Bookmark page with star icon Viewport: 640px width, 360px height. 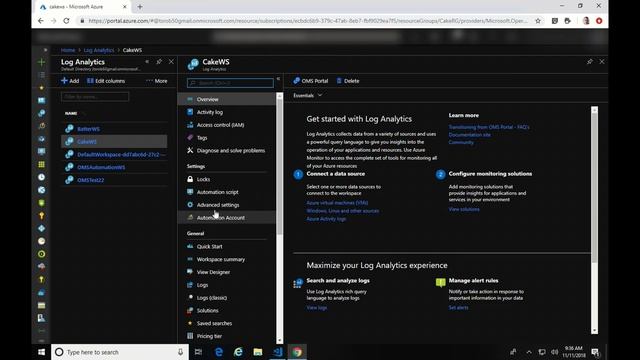tap(538, 21)
